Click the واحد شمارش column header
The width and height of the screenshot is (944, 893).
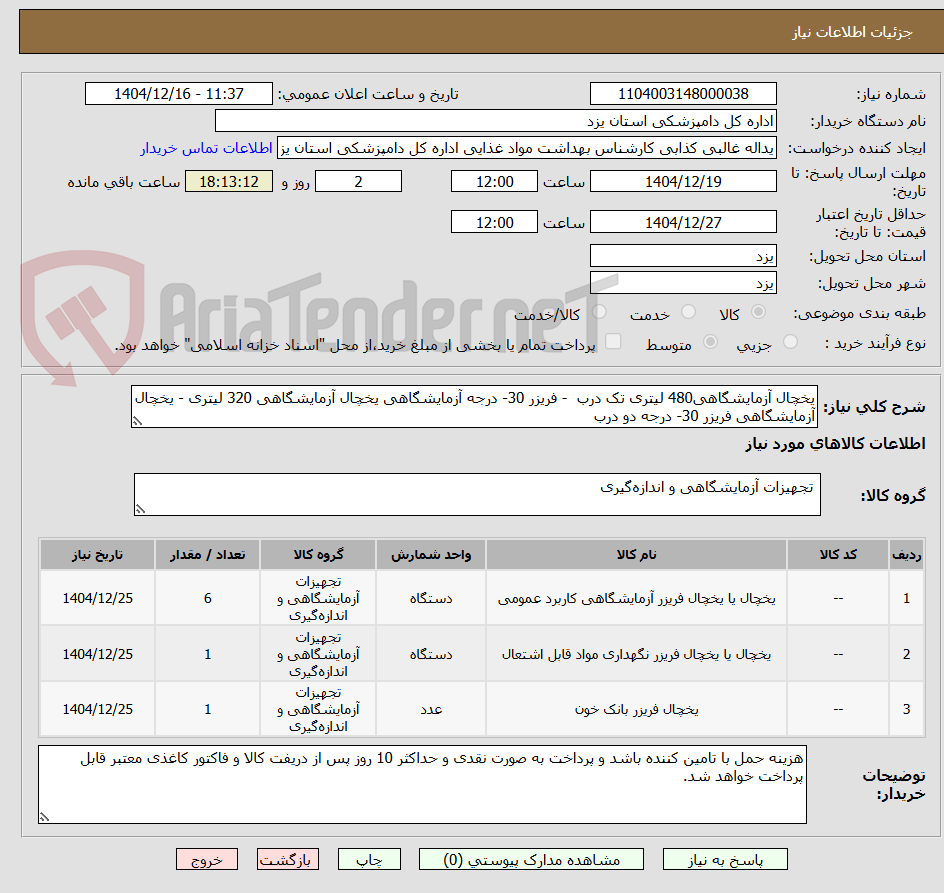(431, 555)
